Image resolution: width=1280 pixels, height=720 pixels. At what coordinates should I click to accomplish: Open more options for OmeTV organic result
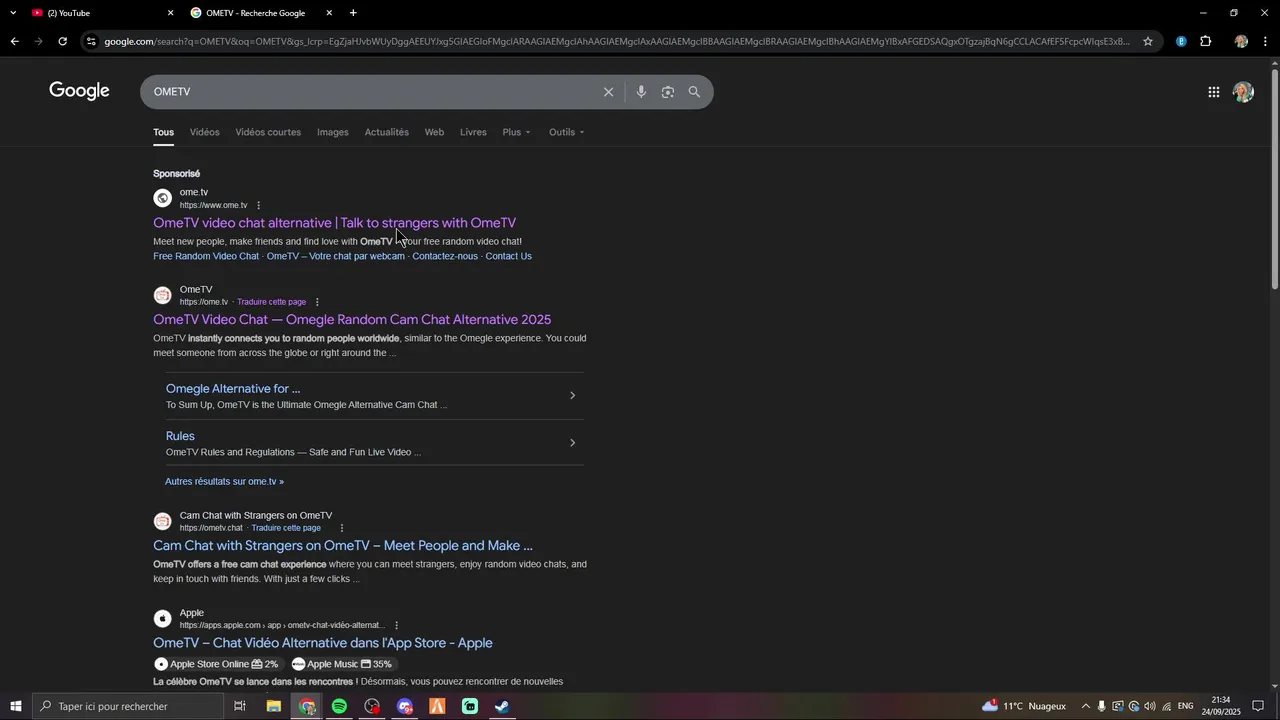317,302
